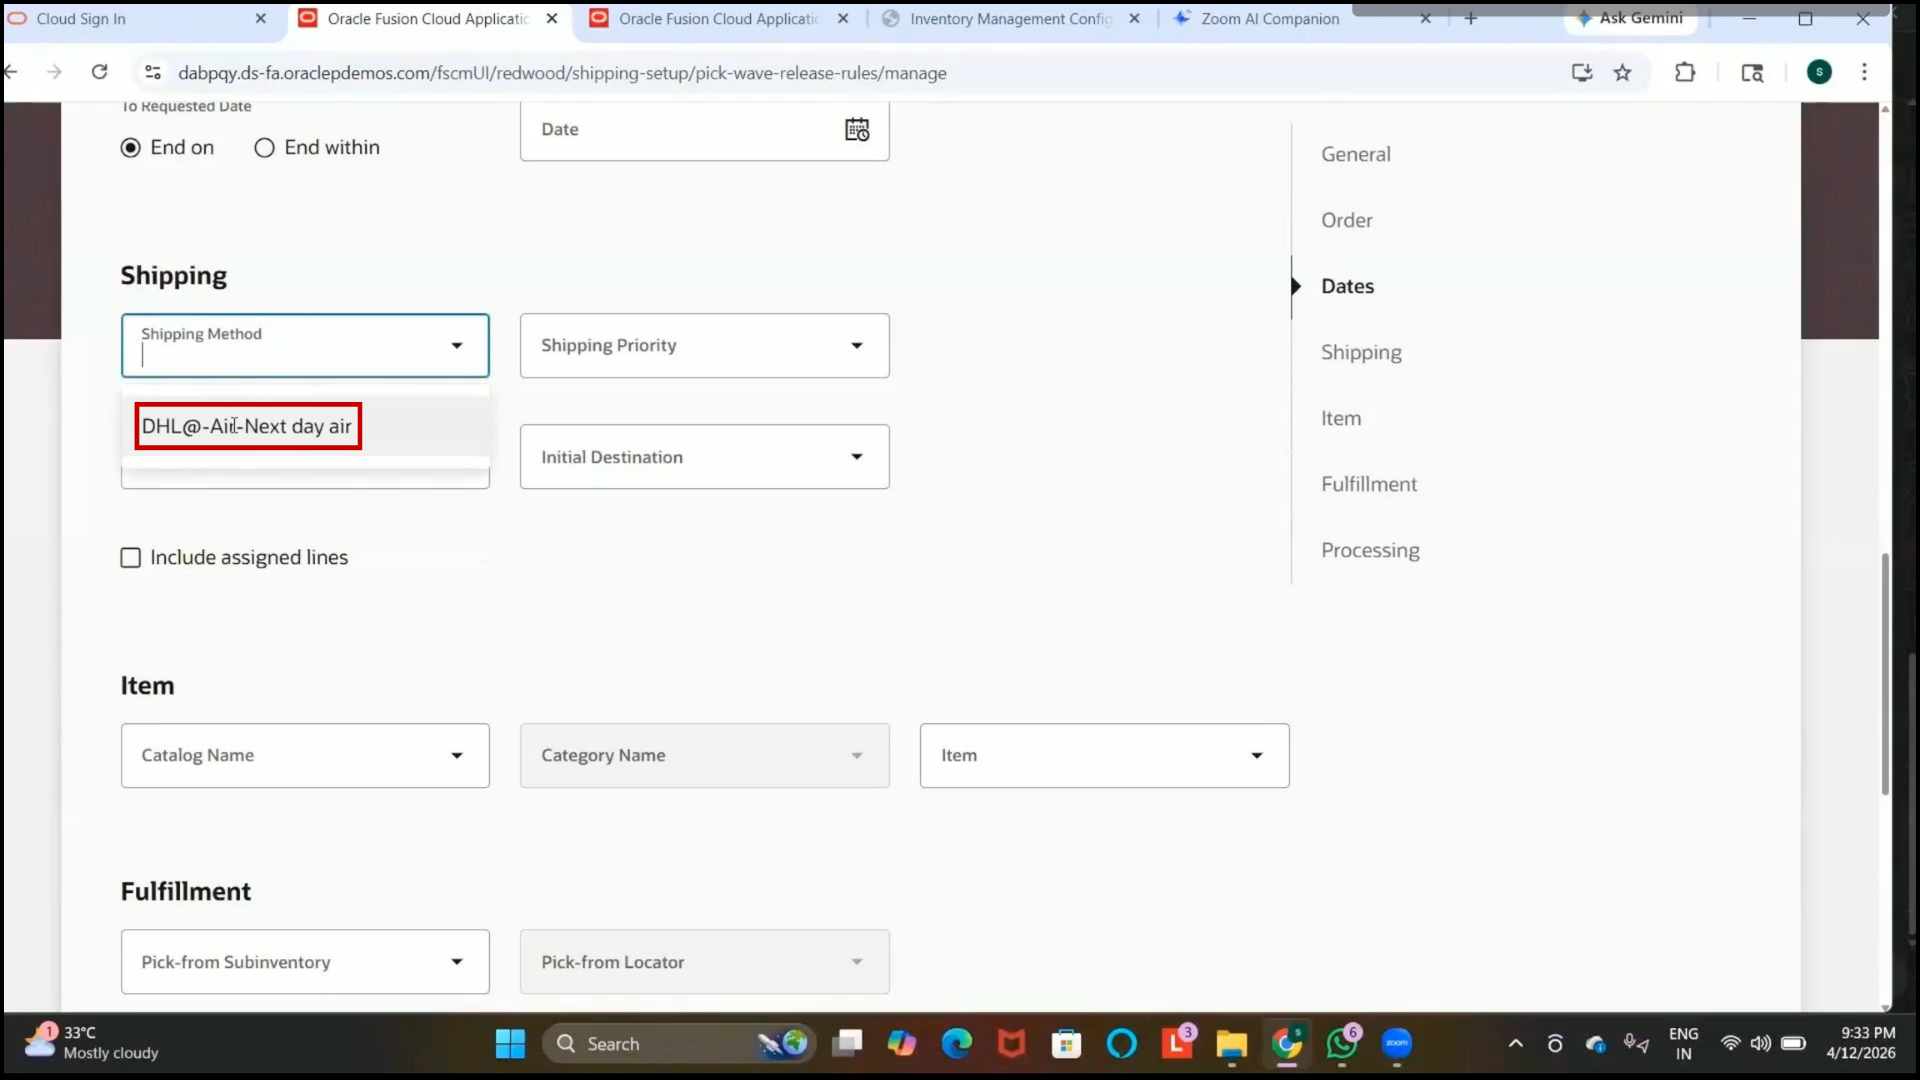The width and height of the screenshot is (1920, 1080).
Task: Open the Windows Start menu
Action: click(510, 1044)
